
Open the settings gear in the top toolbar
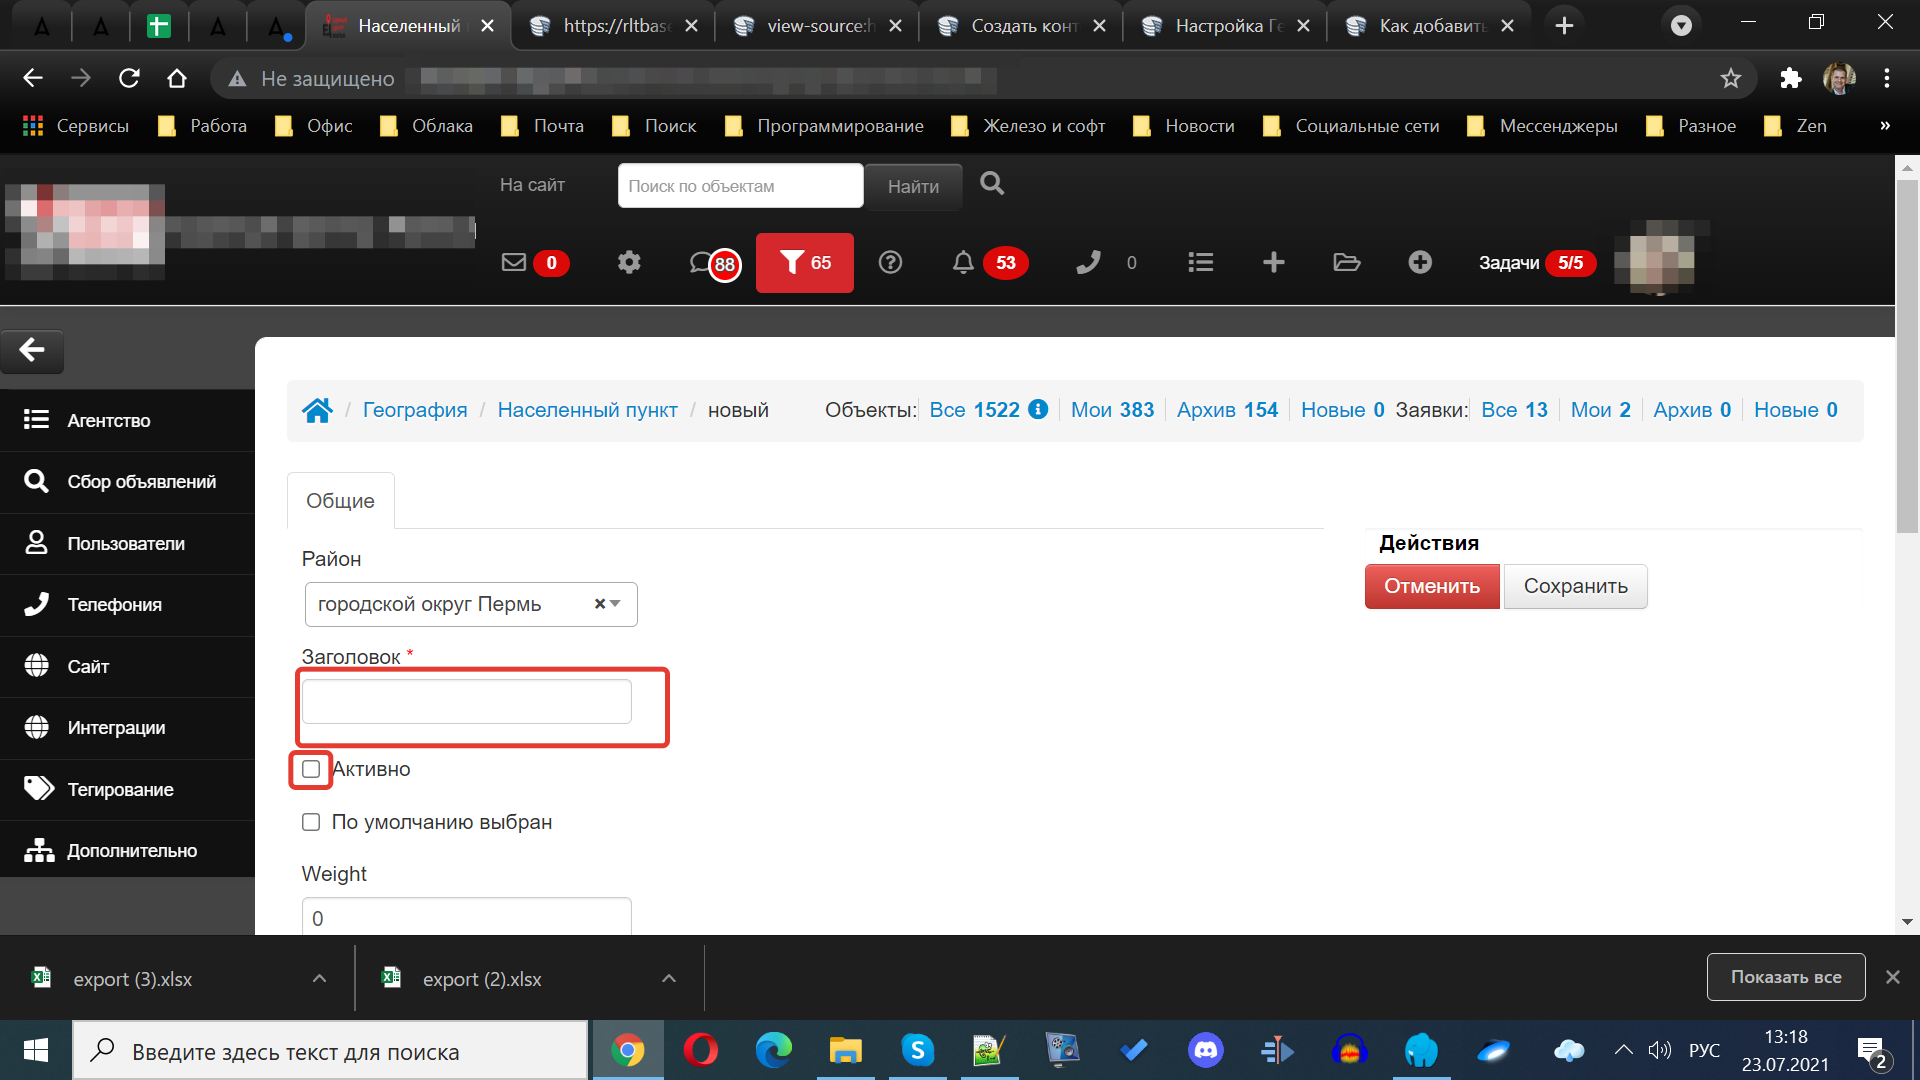(x=629, y=263)
